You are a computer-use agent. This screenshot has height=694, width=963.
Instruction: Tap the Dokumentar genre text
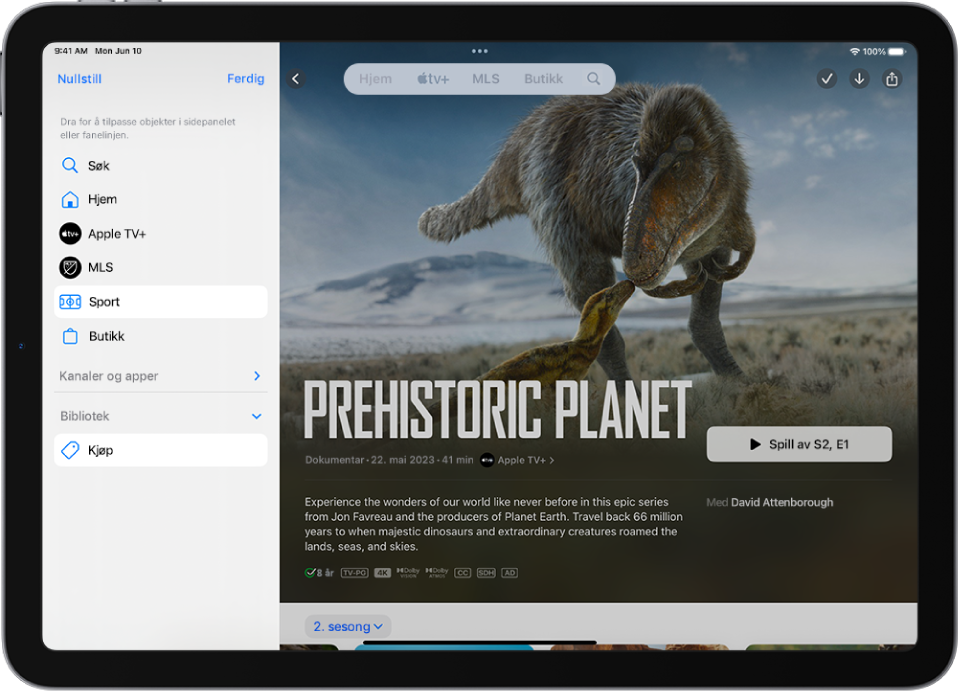point(335,461)
